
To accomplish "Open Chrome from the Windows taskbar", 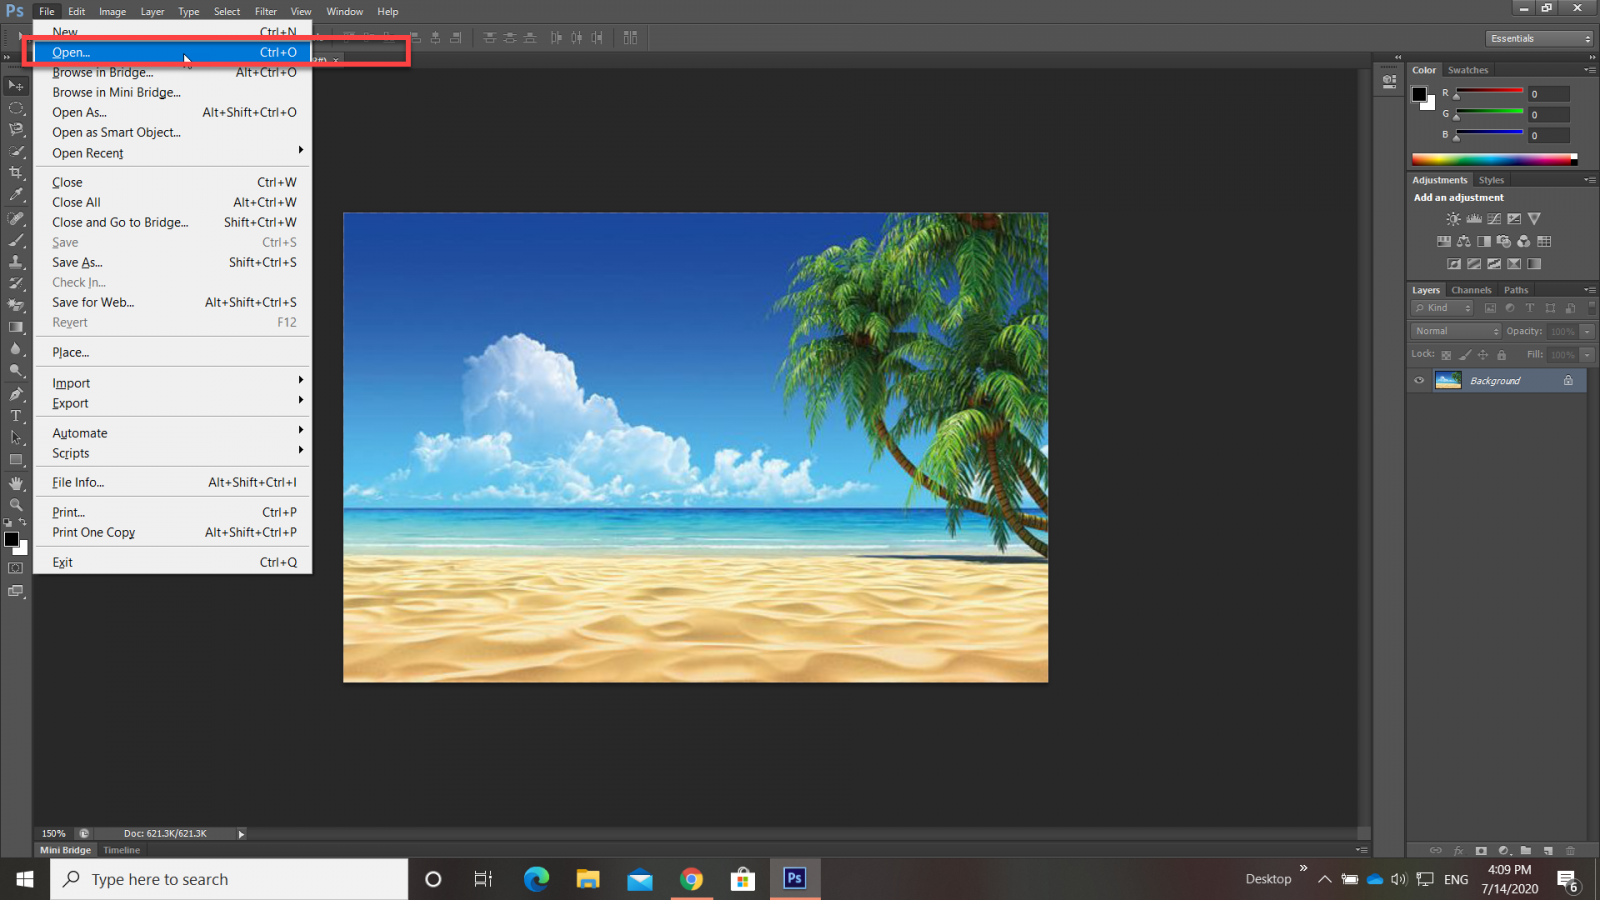I will pos(691,879).
